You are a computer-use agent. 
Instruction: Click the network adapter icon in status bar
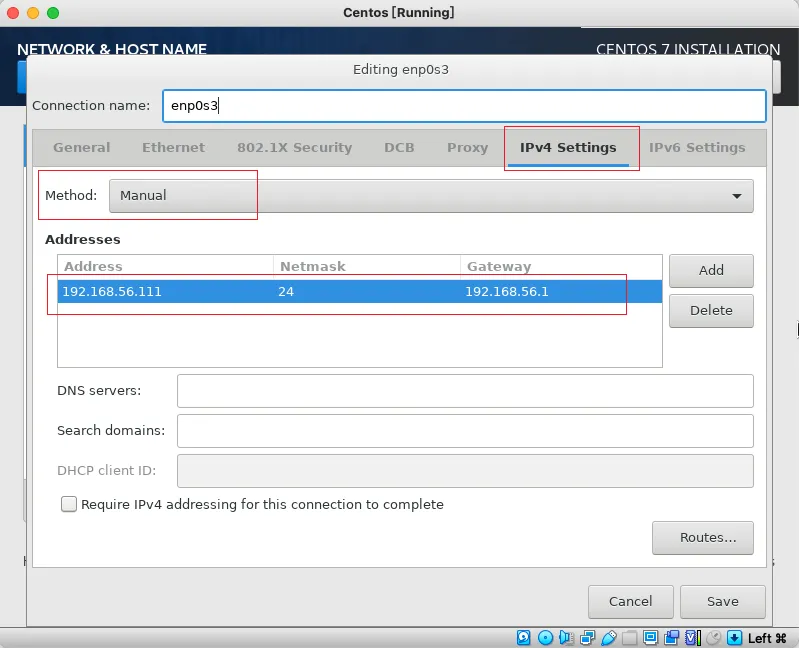[x=587, y=638]
